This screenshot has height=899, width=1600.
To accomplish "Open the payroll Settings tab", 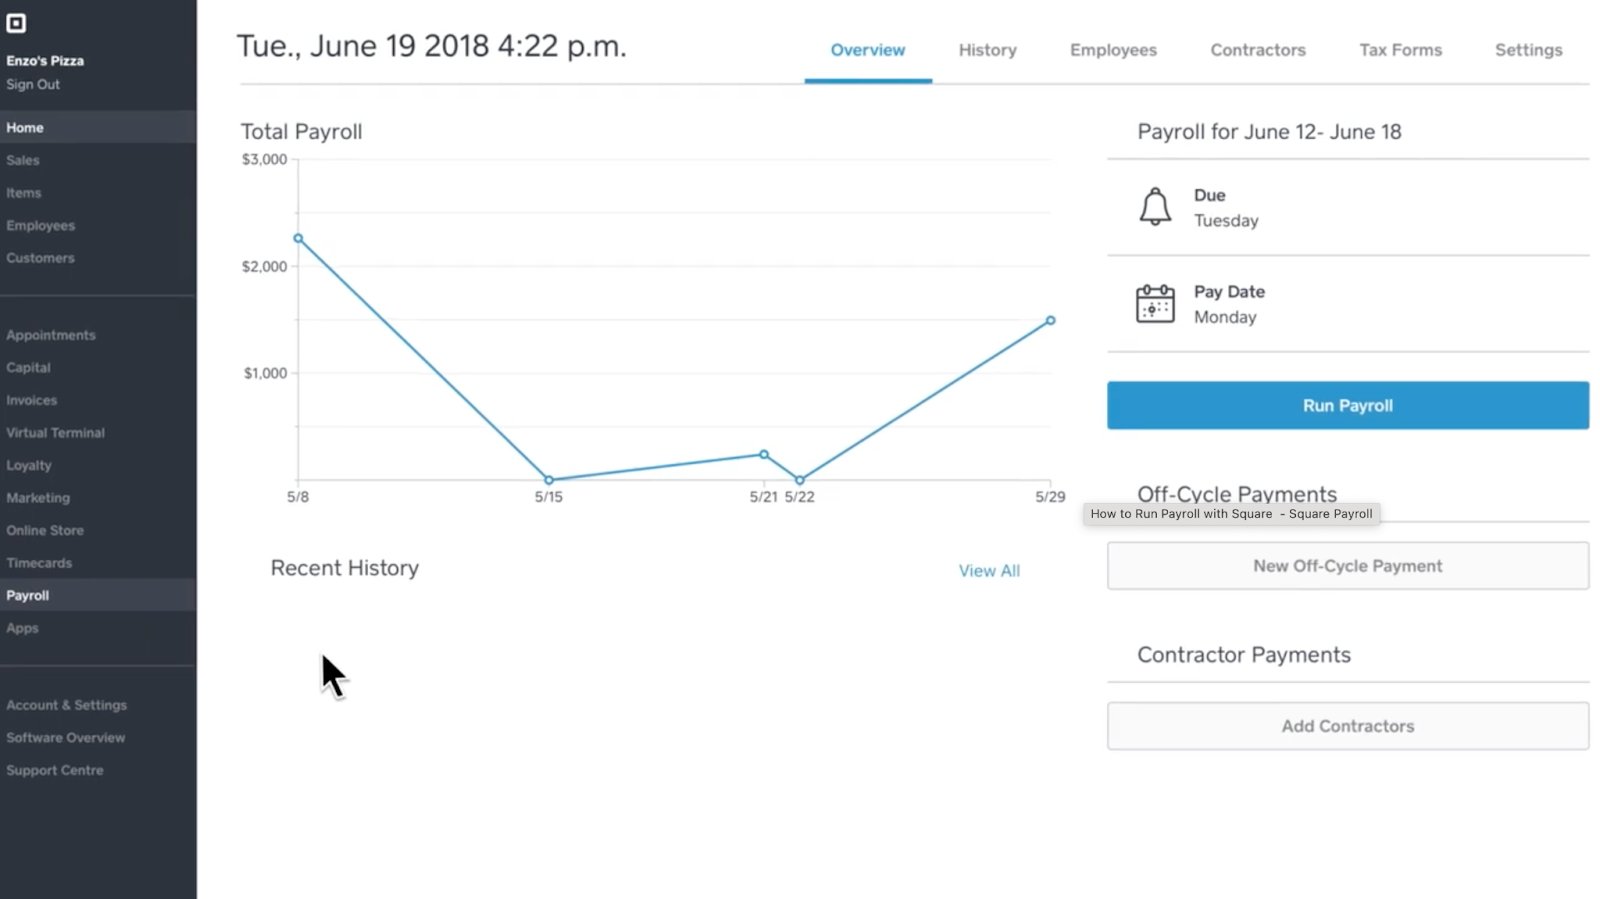I will (x=1528, y=50).
